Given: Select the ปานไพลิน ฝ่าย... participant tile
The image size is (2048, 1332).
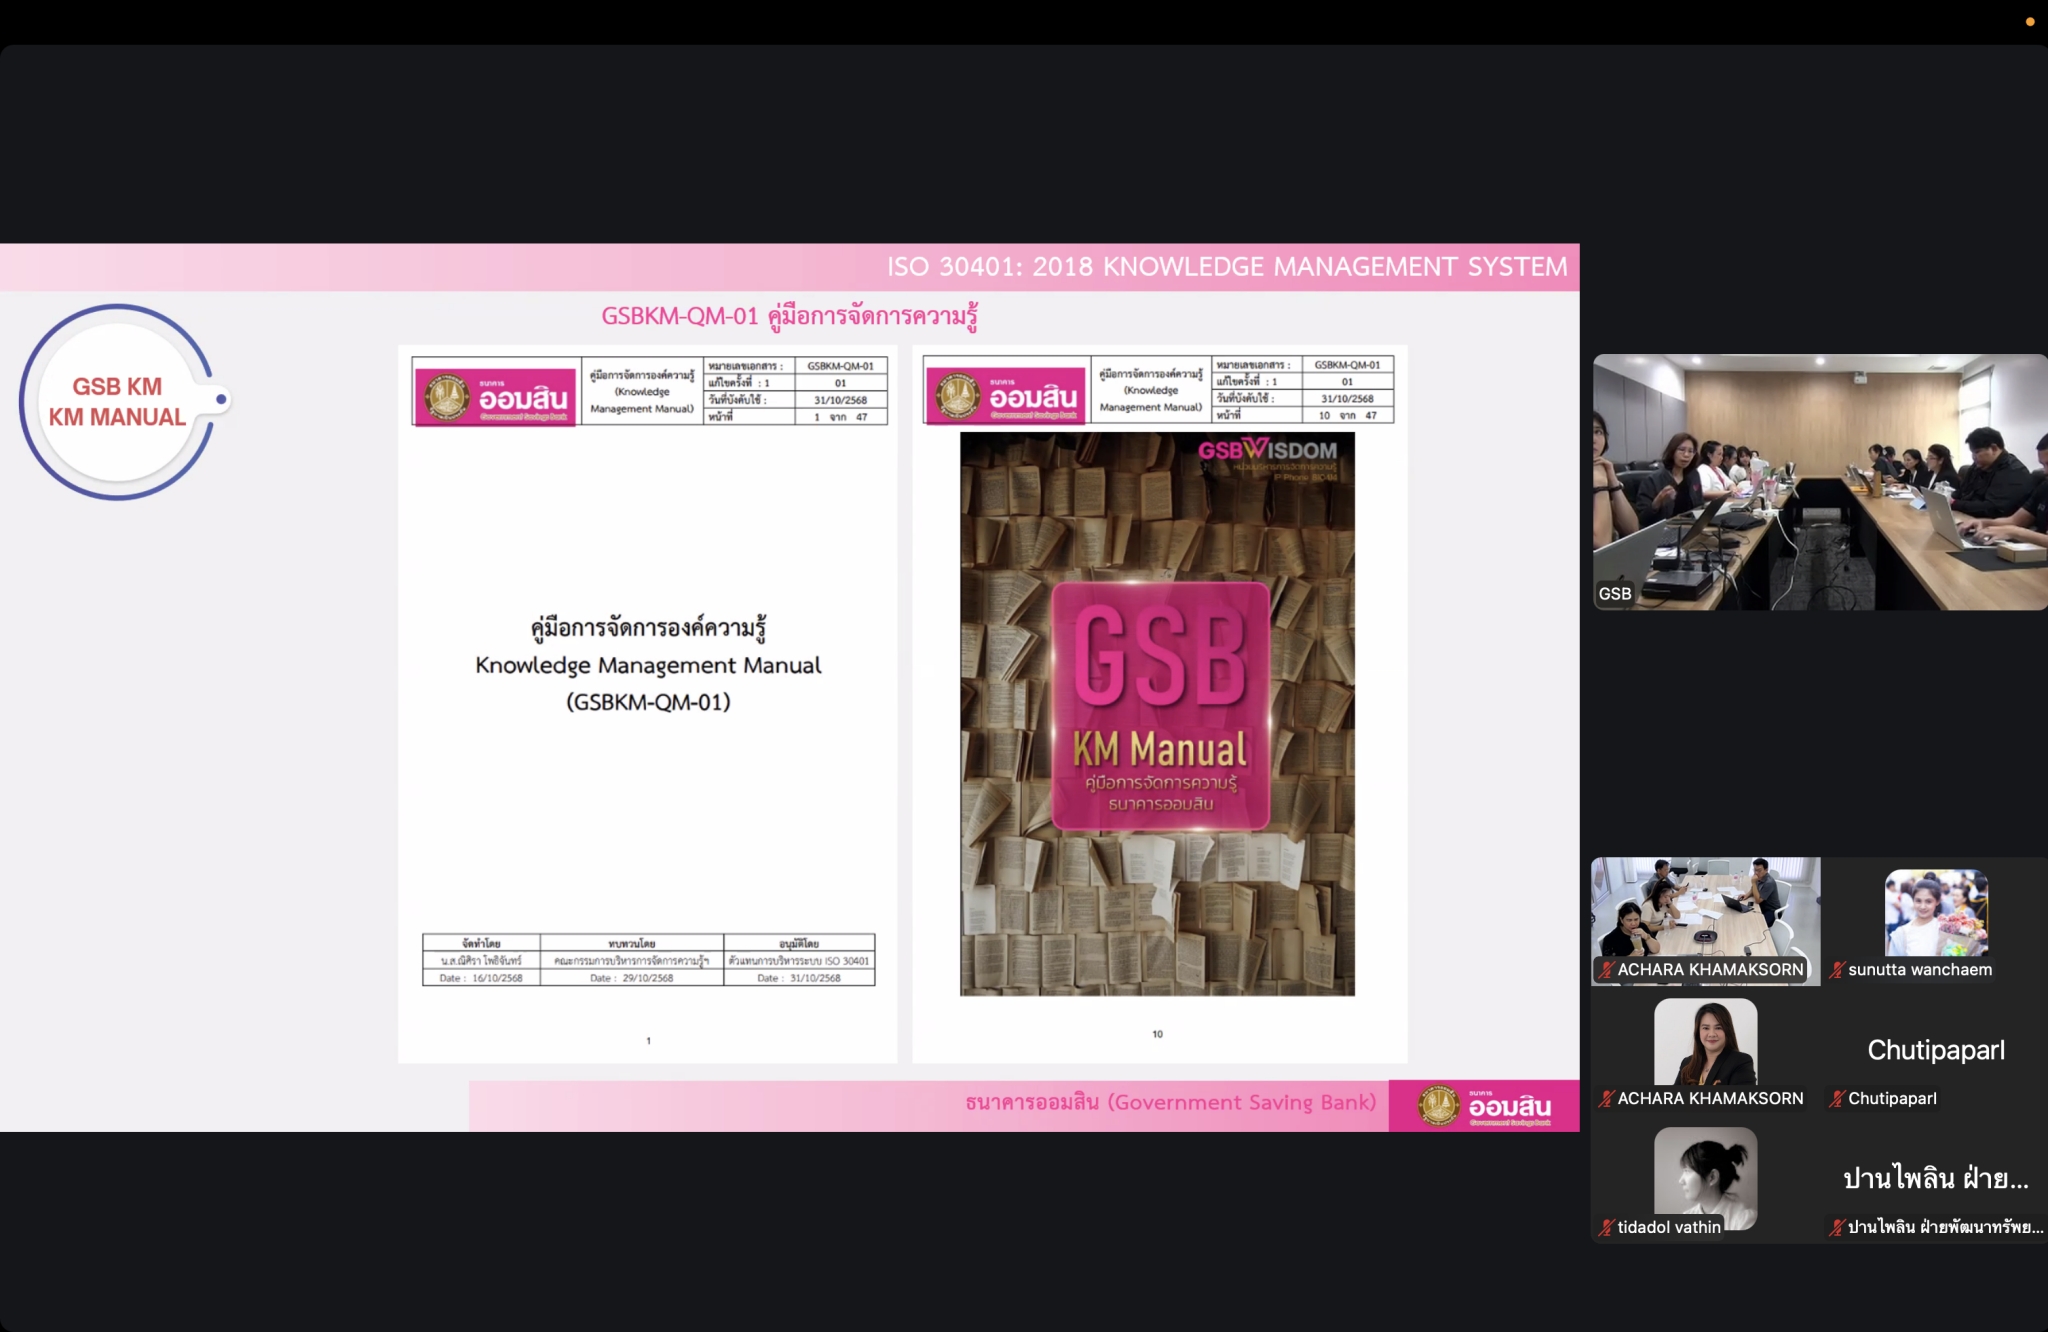Looking at the screenshot, I should [1936, 1178].
